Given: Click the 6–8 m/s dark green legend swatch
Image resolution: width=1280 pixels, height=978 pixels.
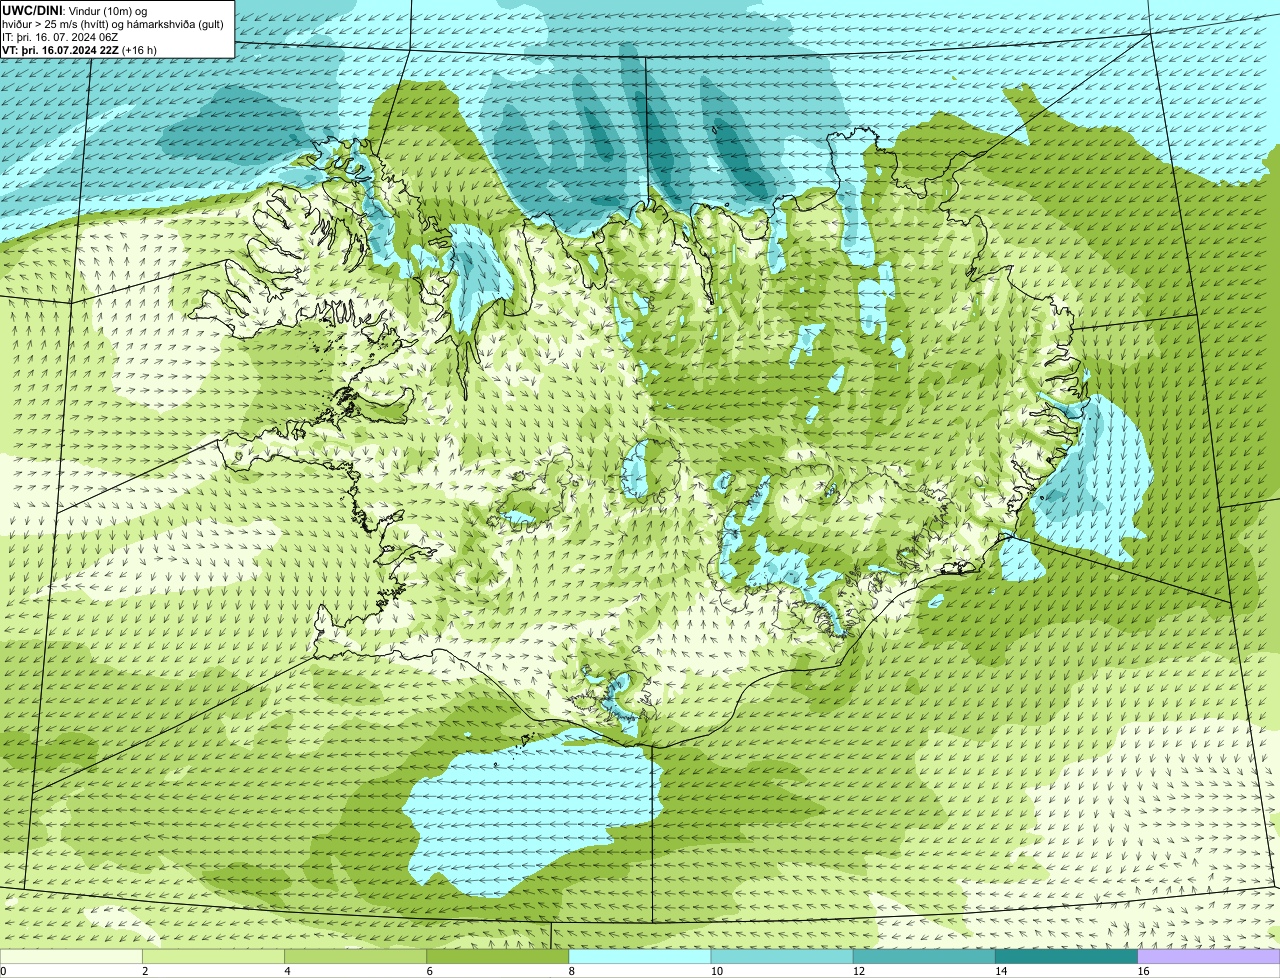Looking at the screenshot, I should tap(497, 956).
